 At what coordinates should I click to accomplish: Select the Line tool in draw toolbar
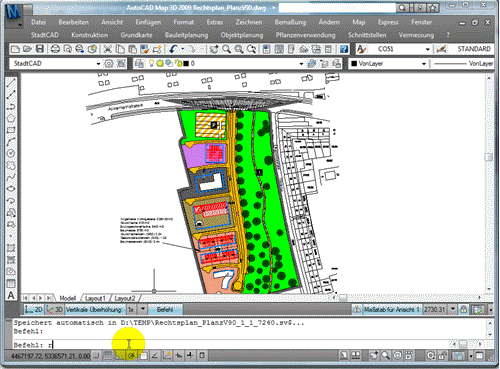pos(11,83)
